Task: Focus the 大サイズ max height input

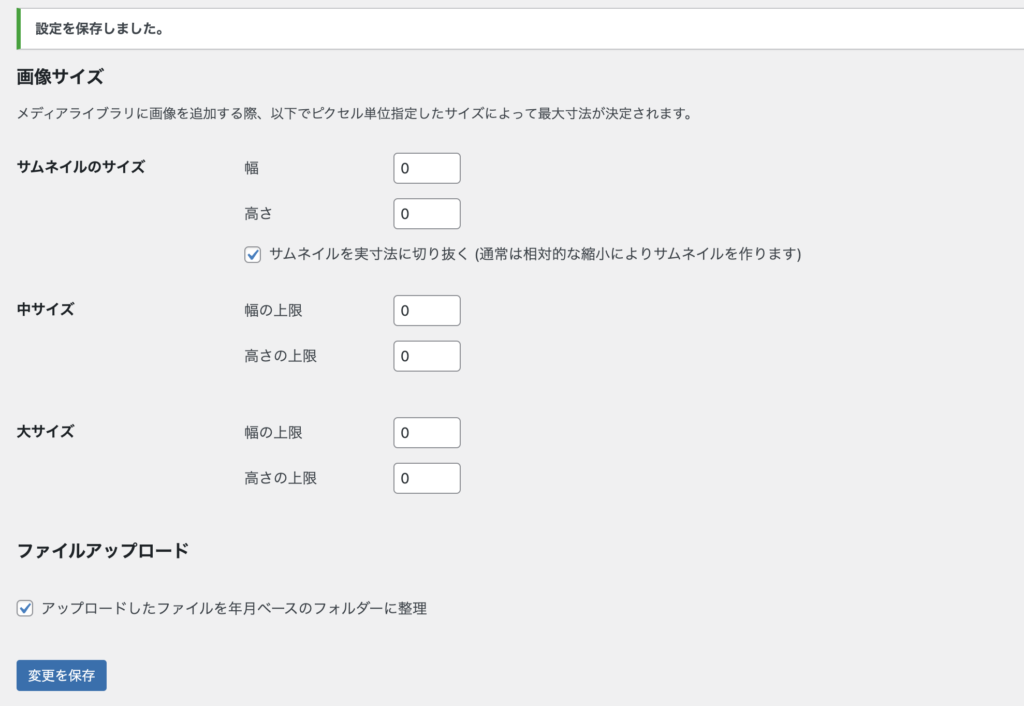Action: coord(427,478)
